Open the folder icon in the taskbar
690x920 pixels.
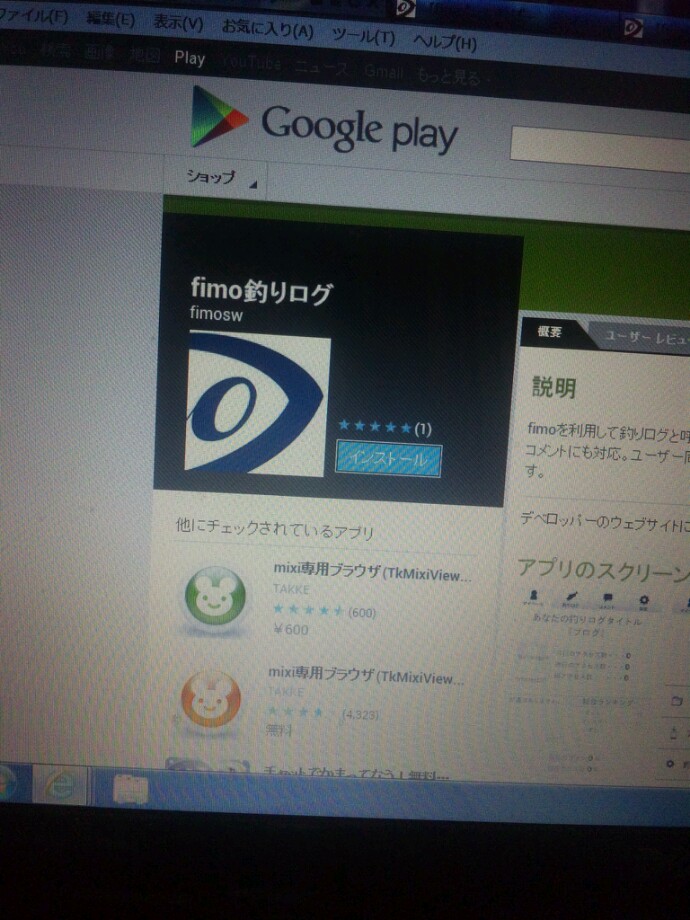click(130, 789)
